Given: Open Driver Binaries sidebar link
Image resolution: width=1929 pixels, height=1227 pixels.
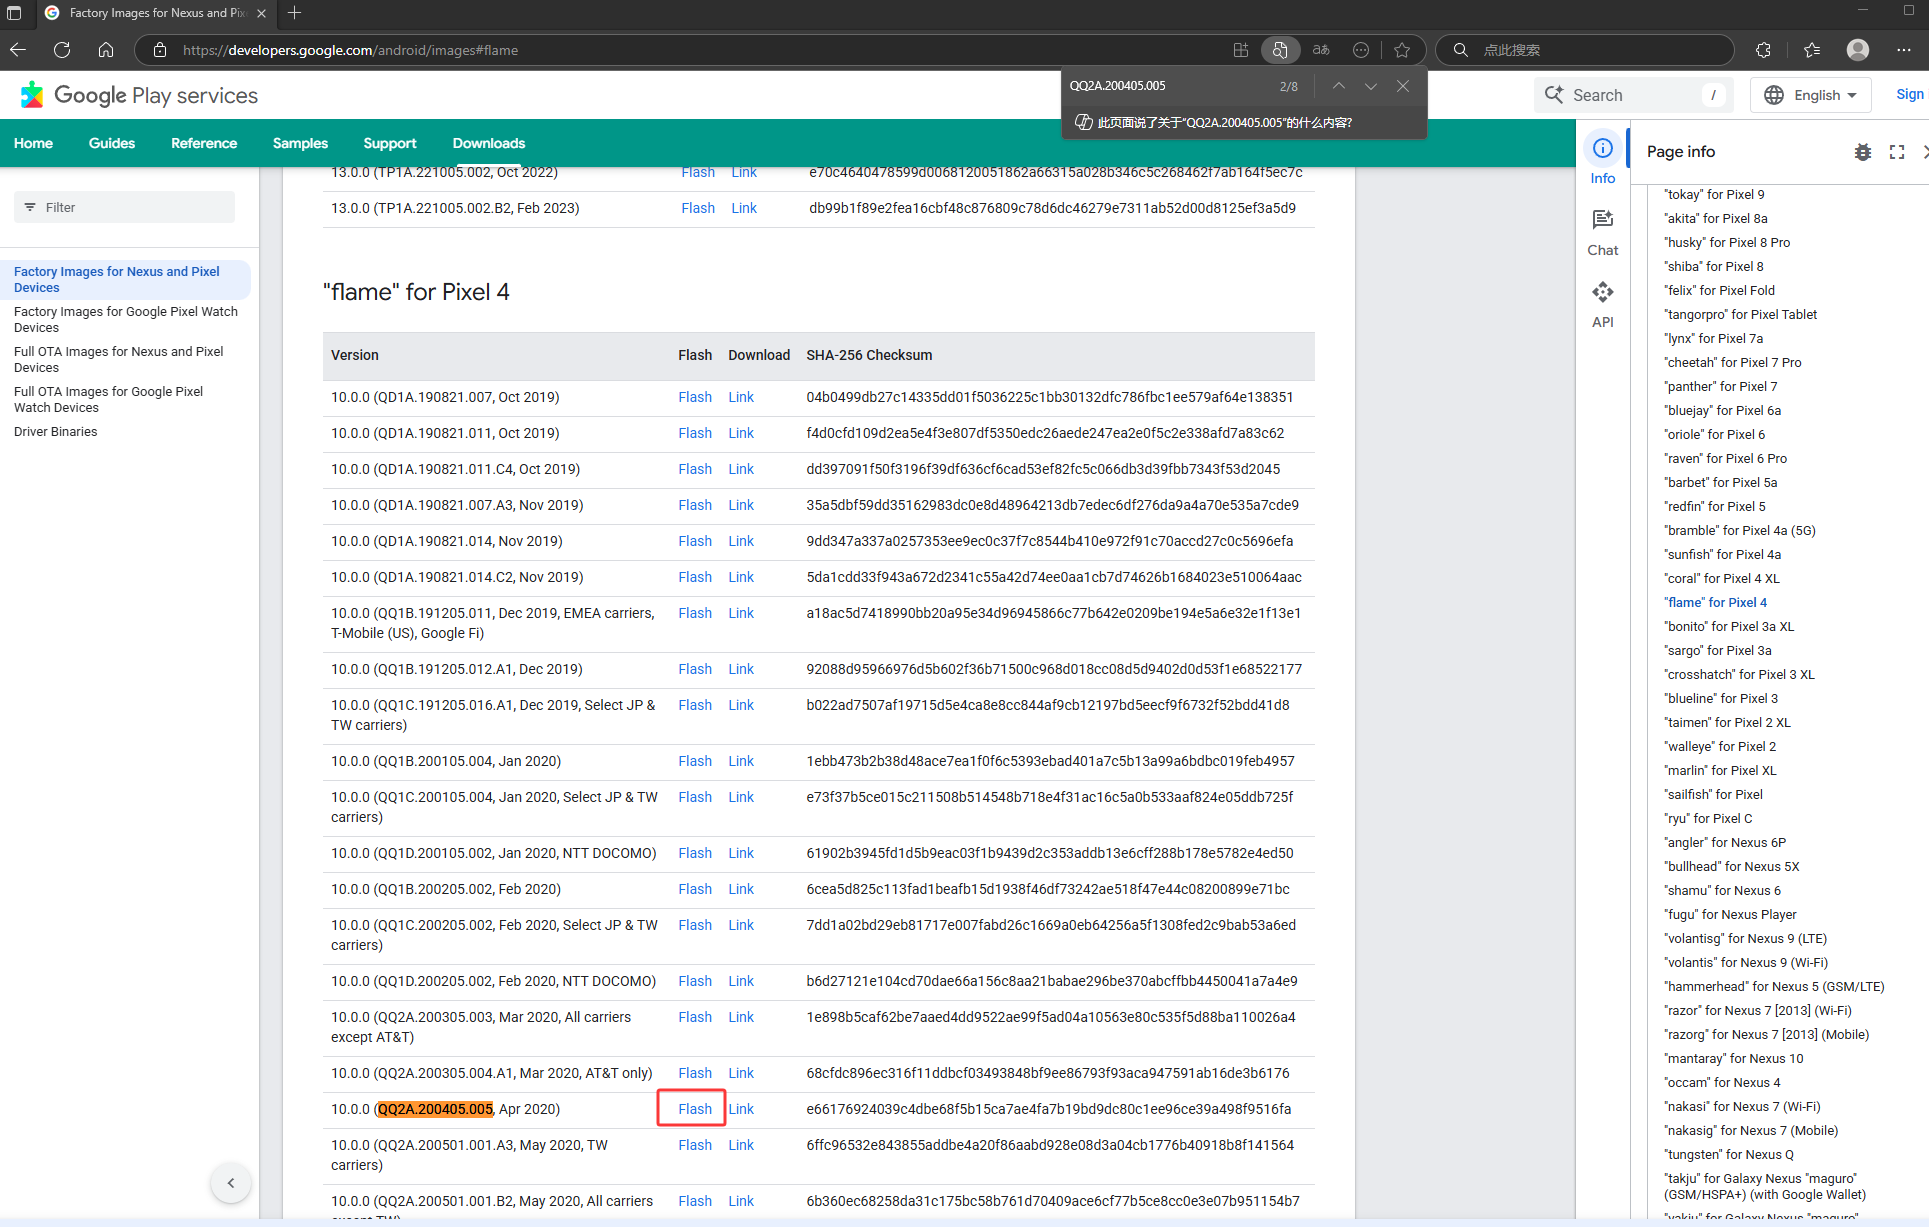Looking at the screenshot, I should [x=56, y=432].
